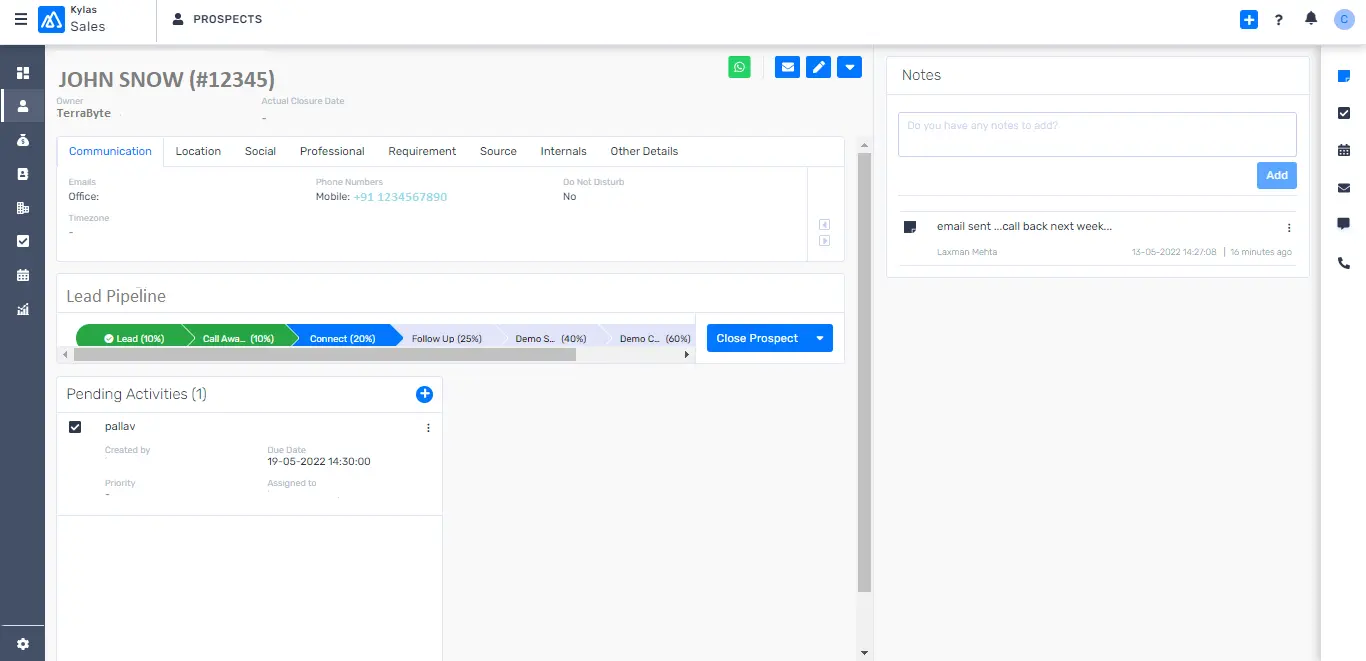This screenshot has width=1366, height=661.
Task: Uncheck the pallav pending activity checkbox
Action: (x=74, y=426)
